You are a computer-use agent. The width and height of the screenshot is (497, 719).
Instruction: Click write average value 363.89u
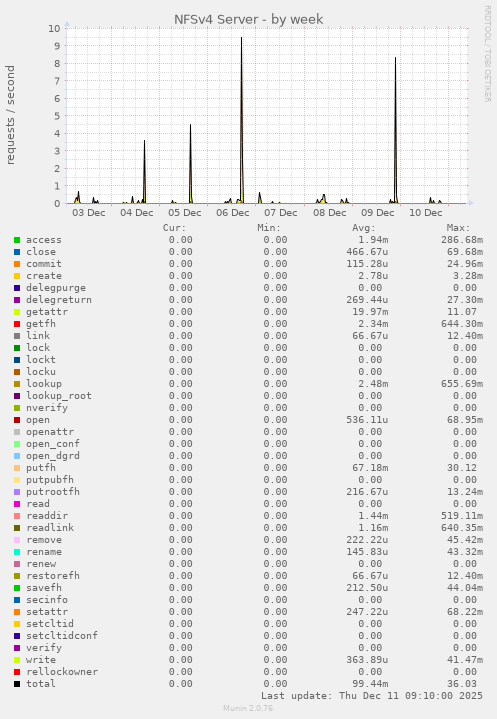click(x=367, y=660)
